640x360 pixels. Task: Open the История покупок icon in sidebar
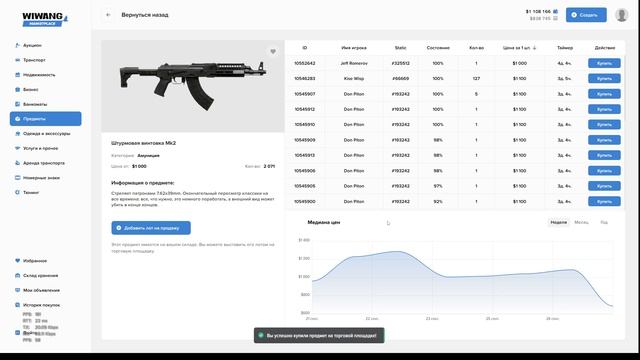point(17,305)
